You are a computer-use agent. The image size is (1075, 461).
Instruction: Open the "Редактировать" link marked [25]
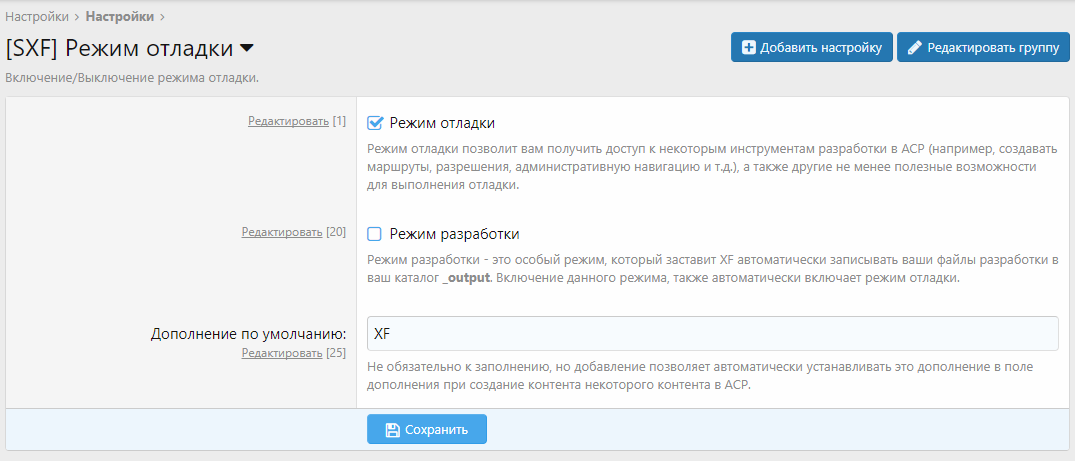pos(282,353)
